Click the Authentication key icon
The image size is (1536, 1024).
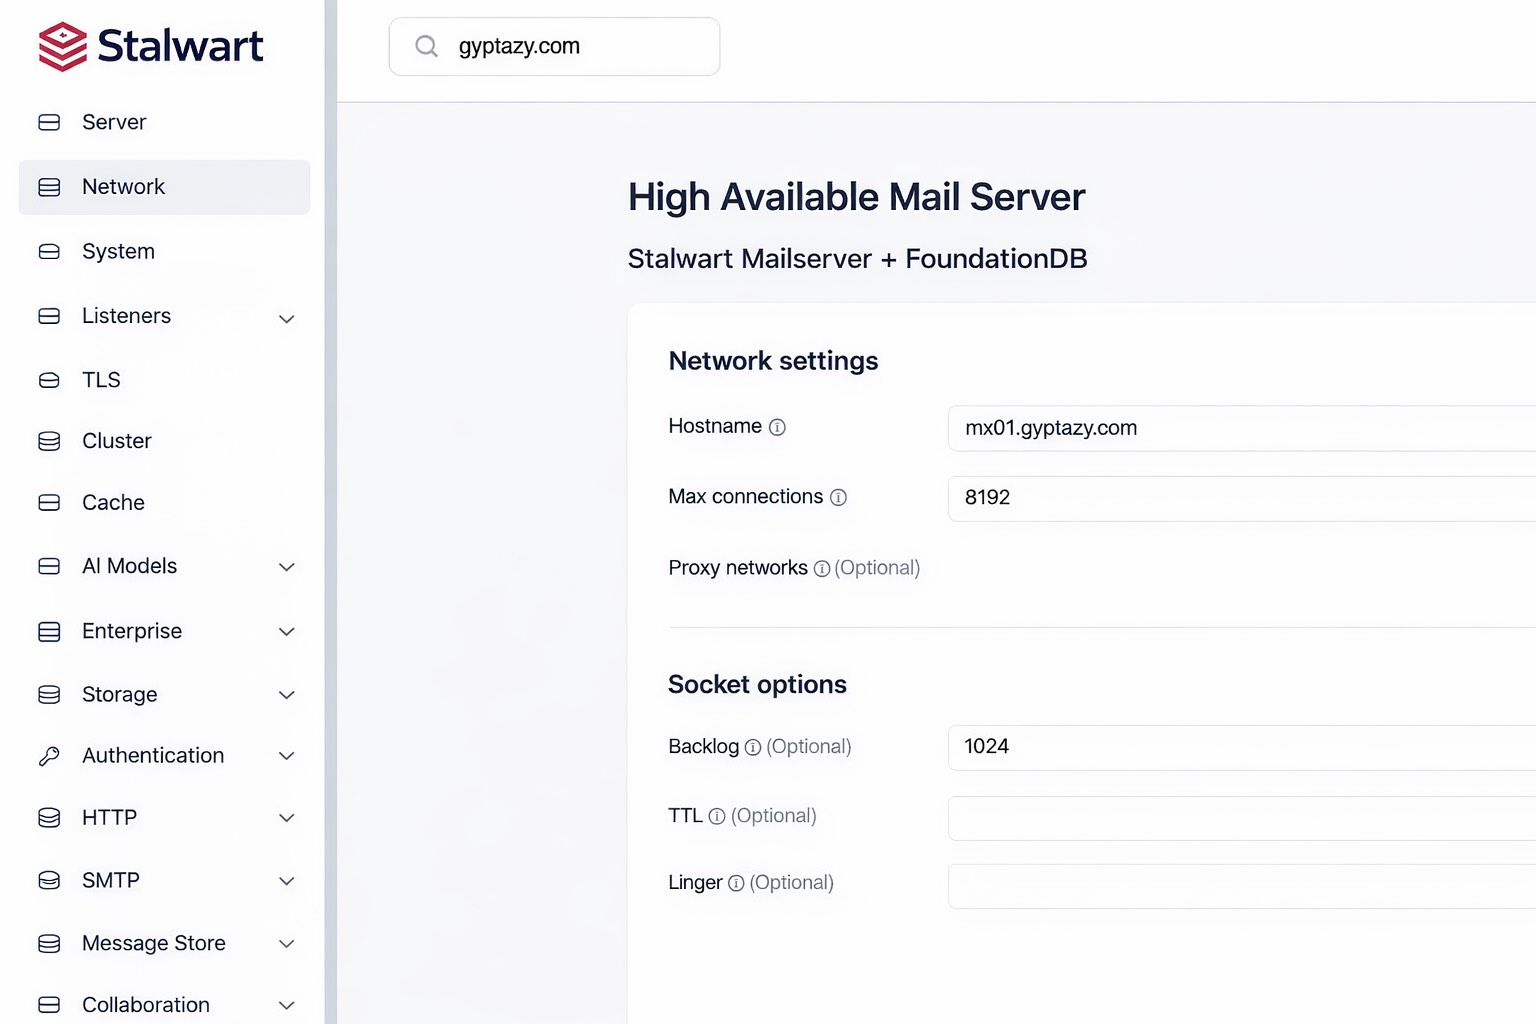click(49, 756)
